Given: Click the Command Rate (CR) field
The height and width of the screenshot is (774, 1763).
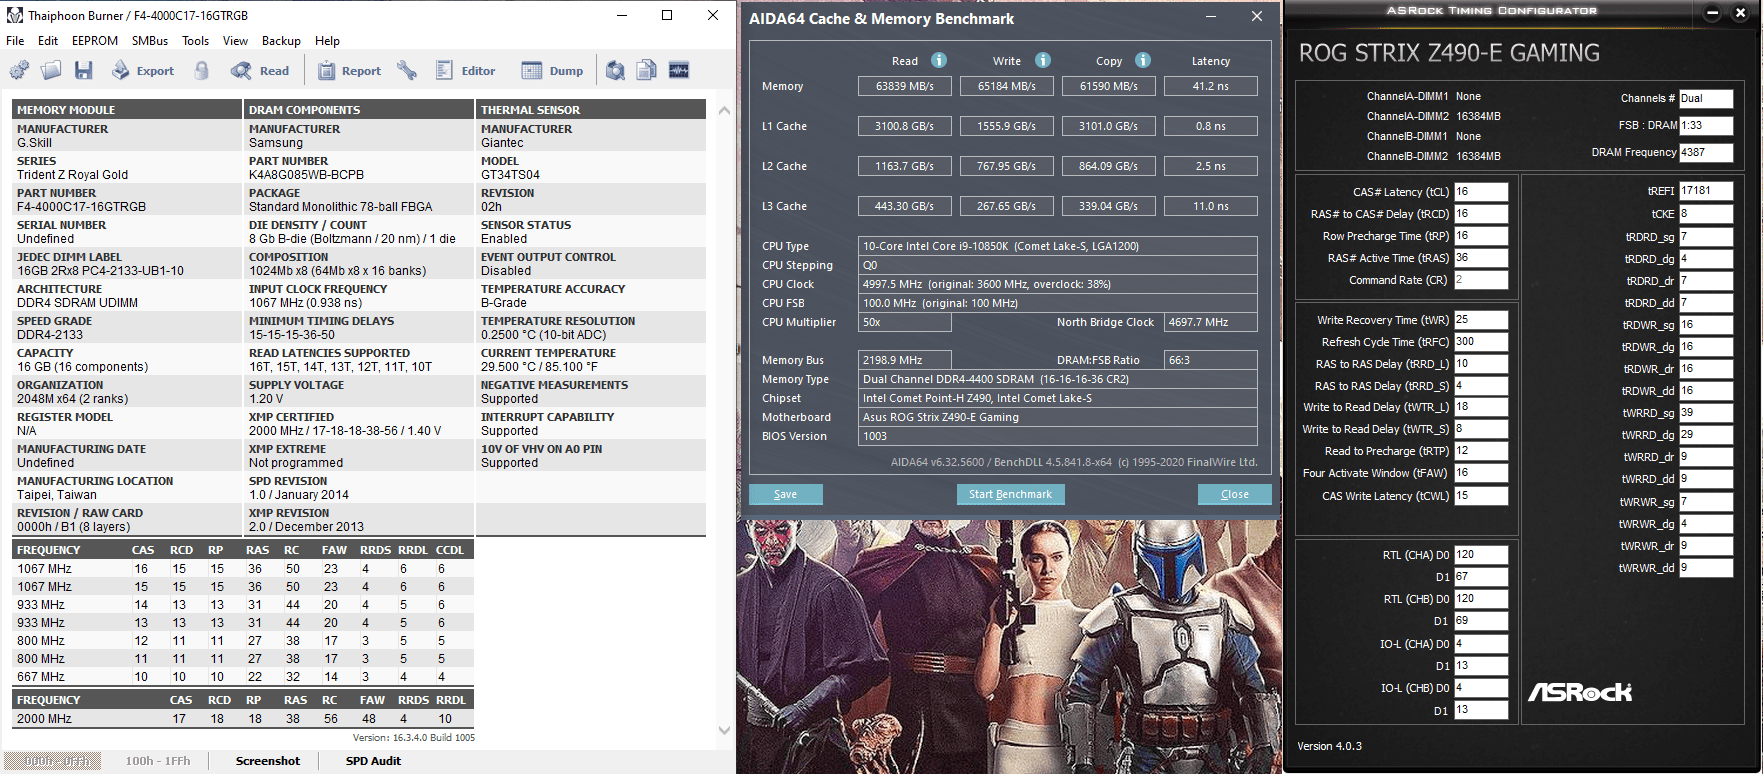Looking at the screenshot, I should click(1481, 280).
